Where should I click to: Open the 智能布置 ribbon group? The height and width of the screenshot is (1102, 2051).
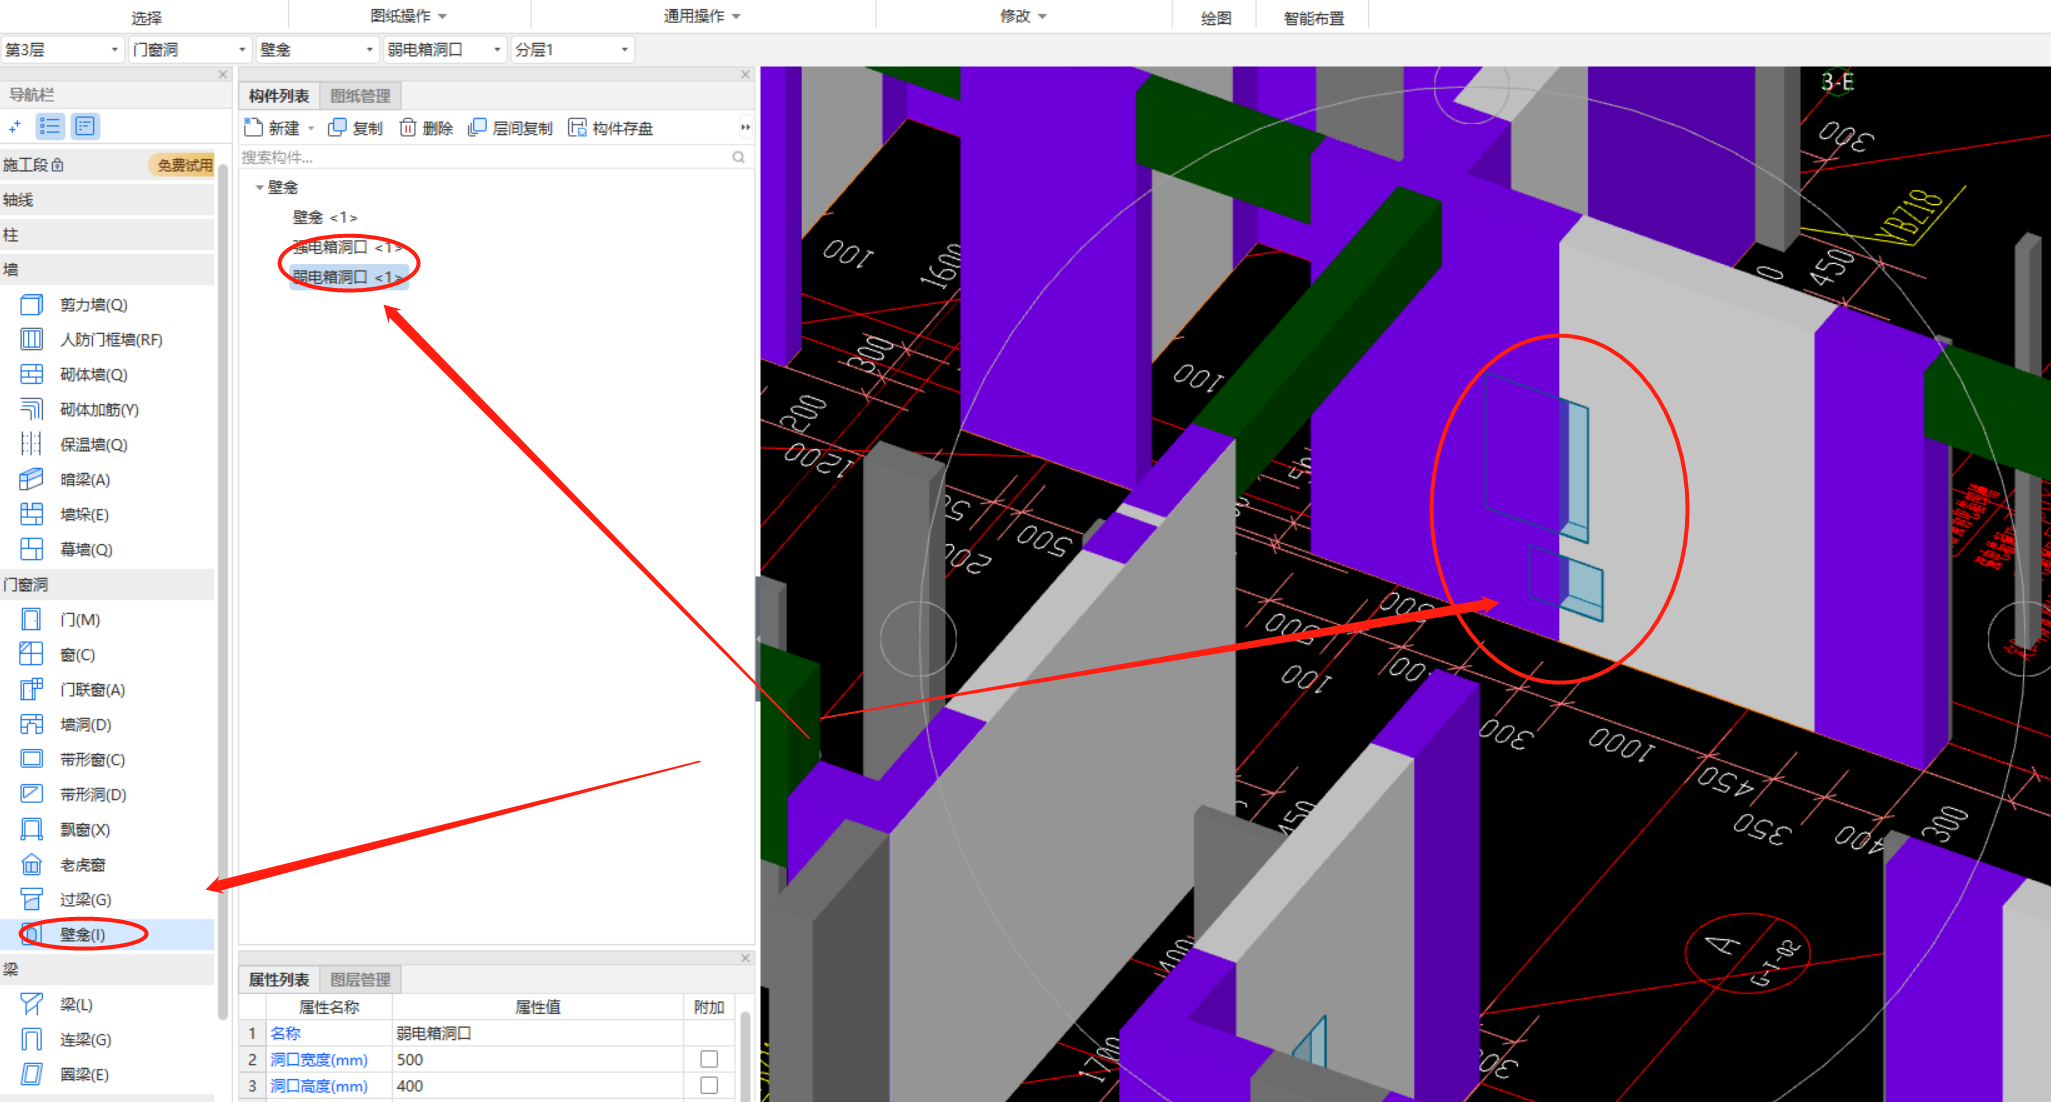tap(1314, 18)
